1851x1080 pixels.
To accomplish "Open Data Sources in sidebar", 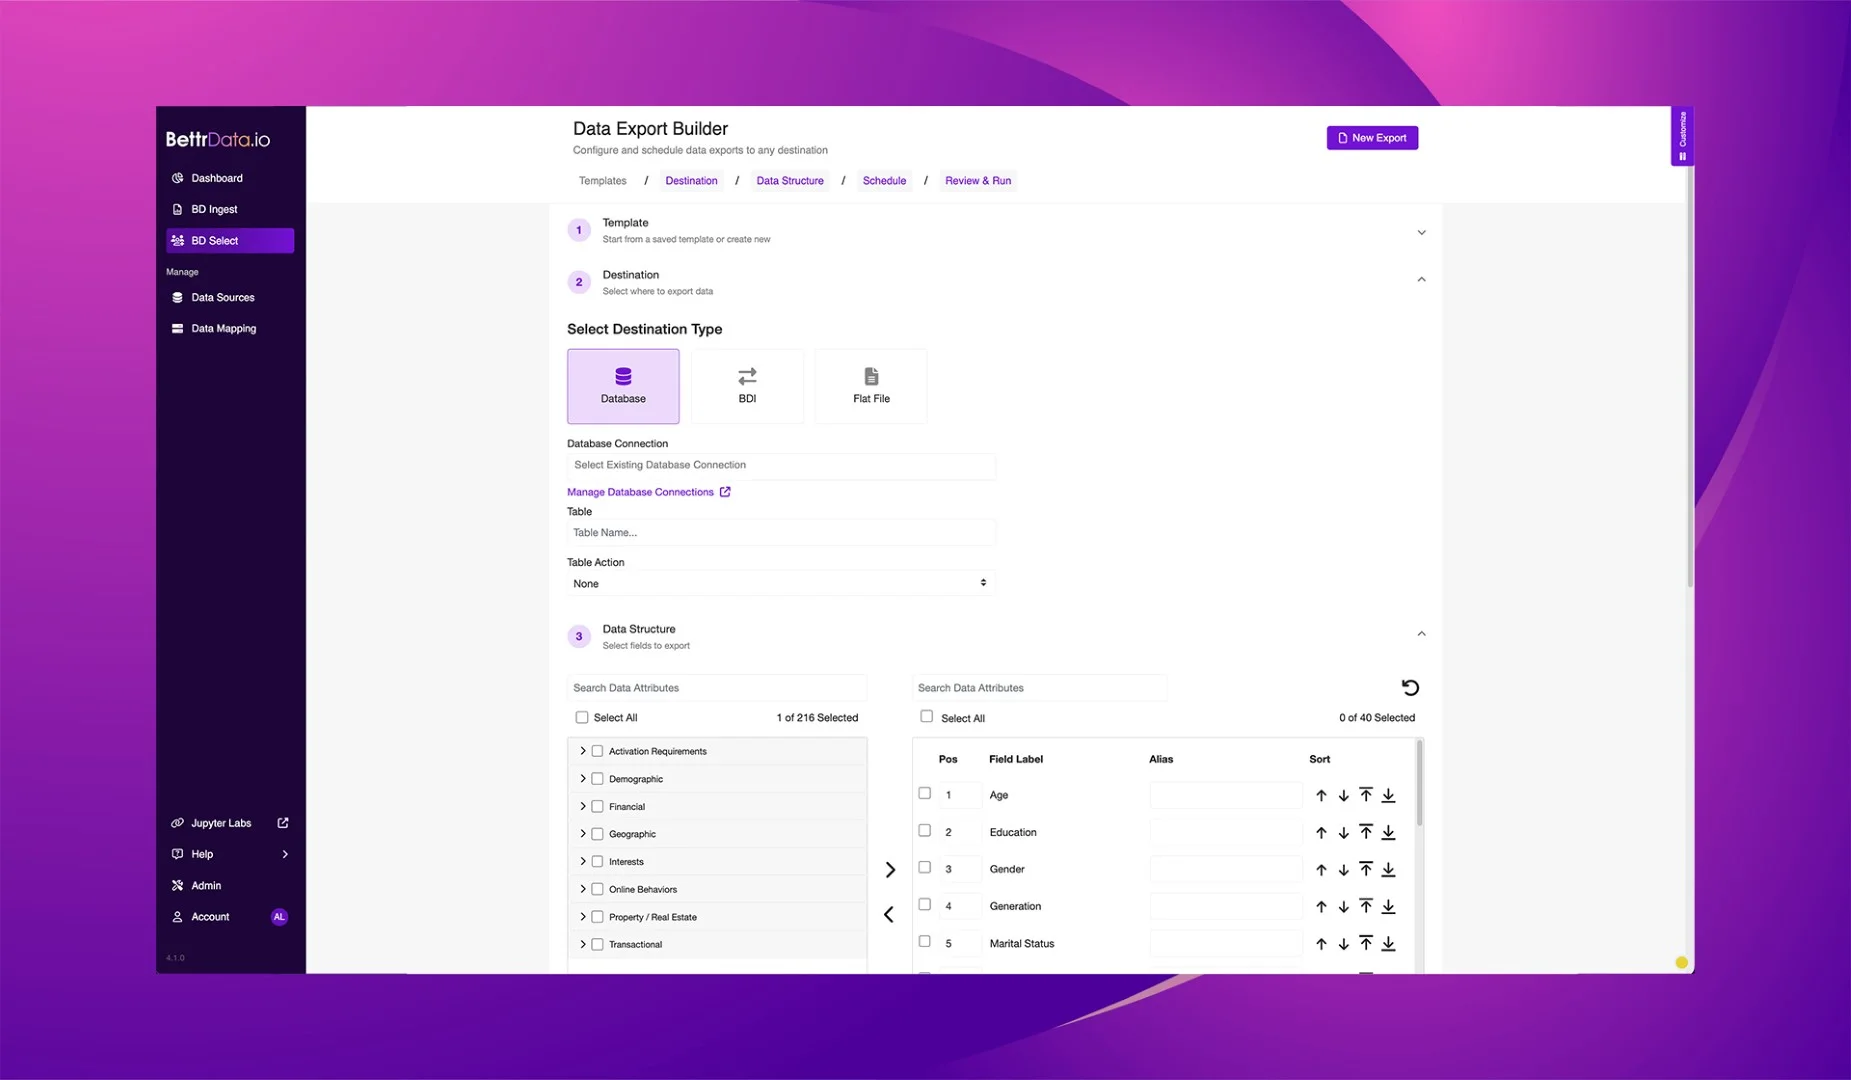I will (222, 298).
